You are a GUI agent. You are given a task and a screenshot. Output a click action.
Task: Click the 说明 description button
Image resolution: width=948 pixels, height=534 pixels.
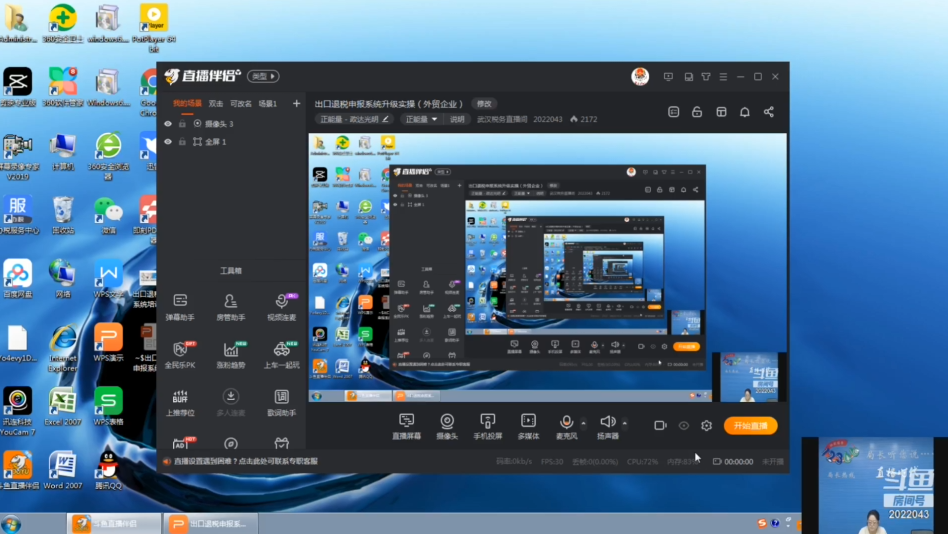[456, 119]
